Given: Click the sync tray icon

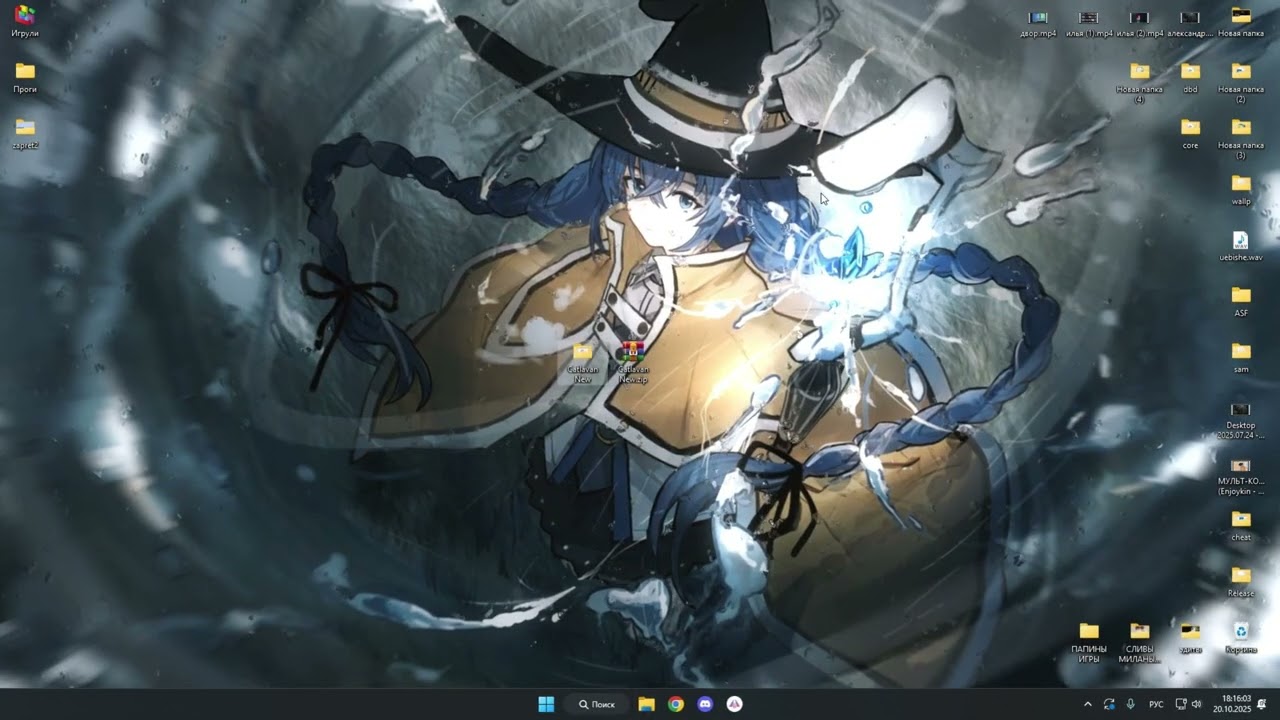Looking at the screenshot, I should coord(1109,704).
